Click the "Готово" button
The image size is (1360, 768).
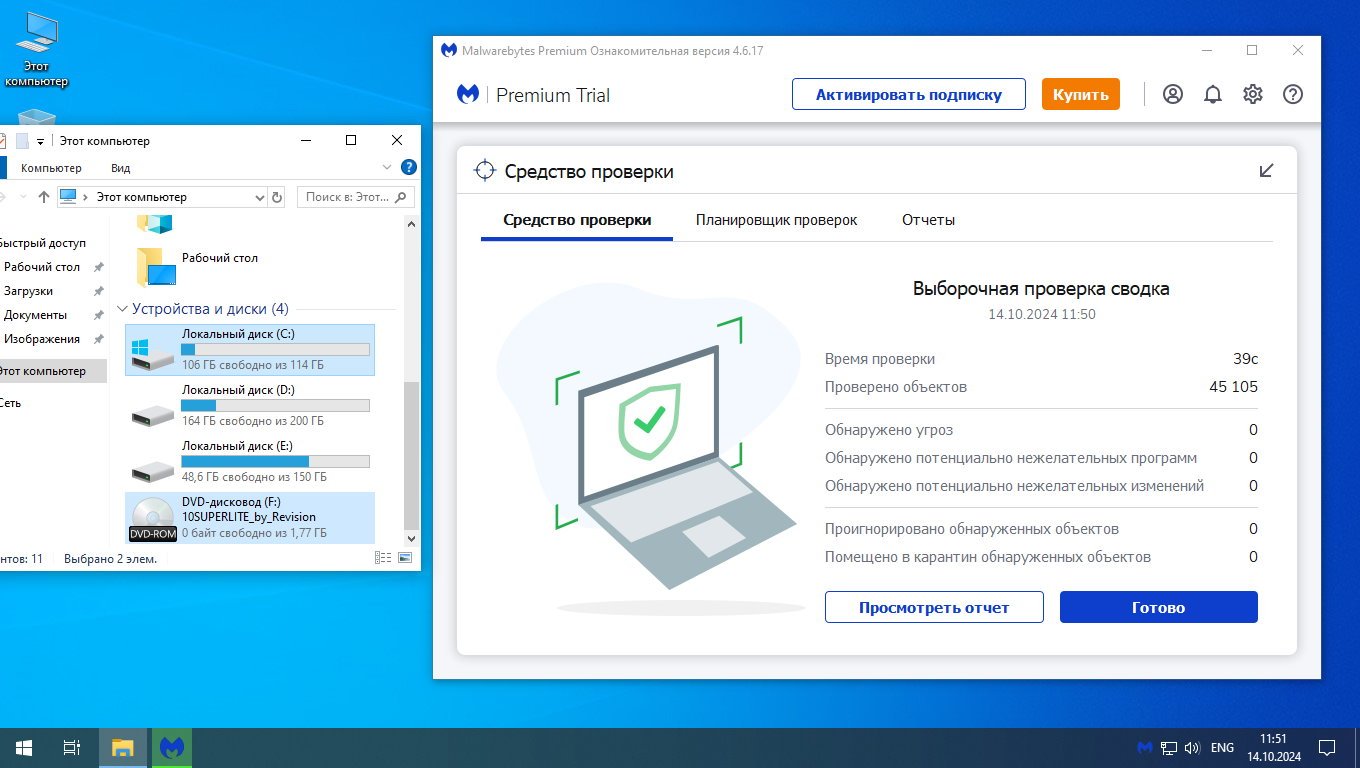point(1158,607)
